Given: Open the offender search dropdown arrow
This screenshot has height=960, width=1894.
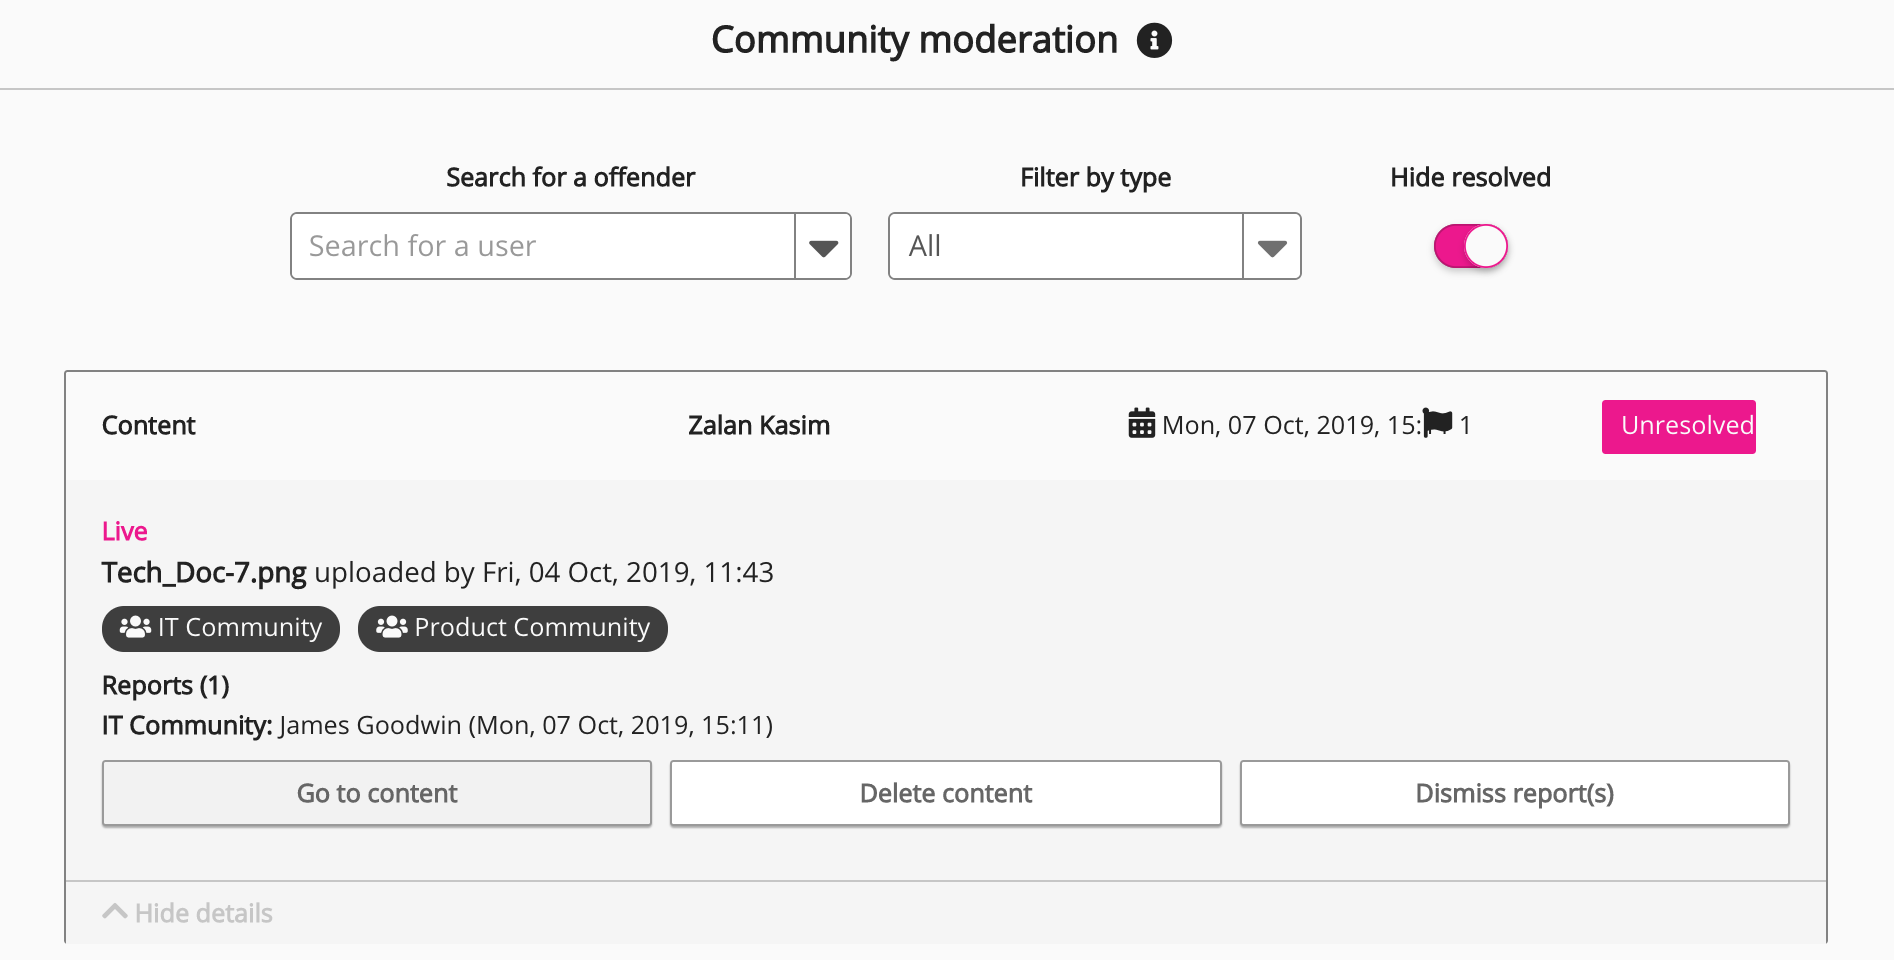Looking at the screenshot, I should point(823,247).
